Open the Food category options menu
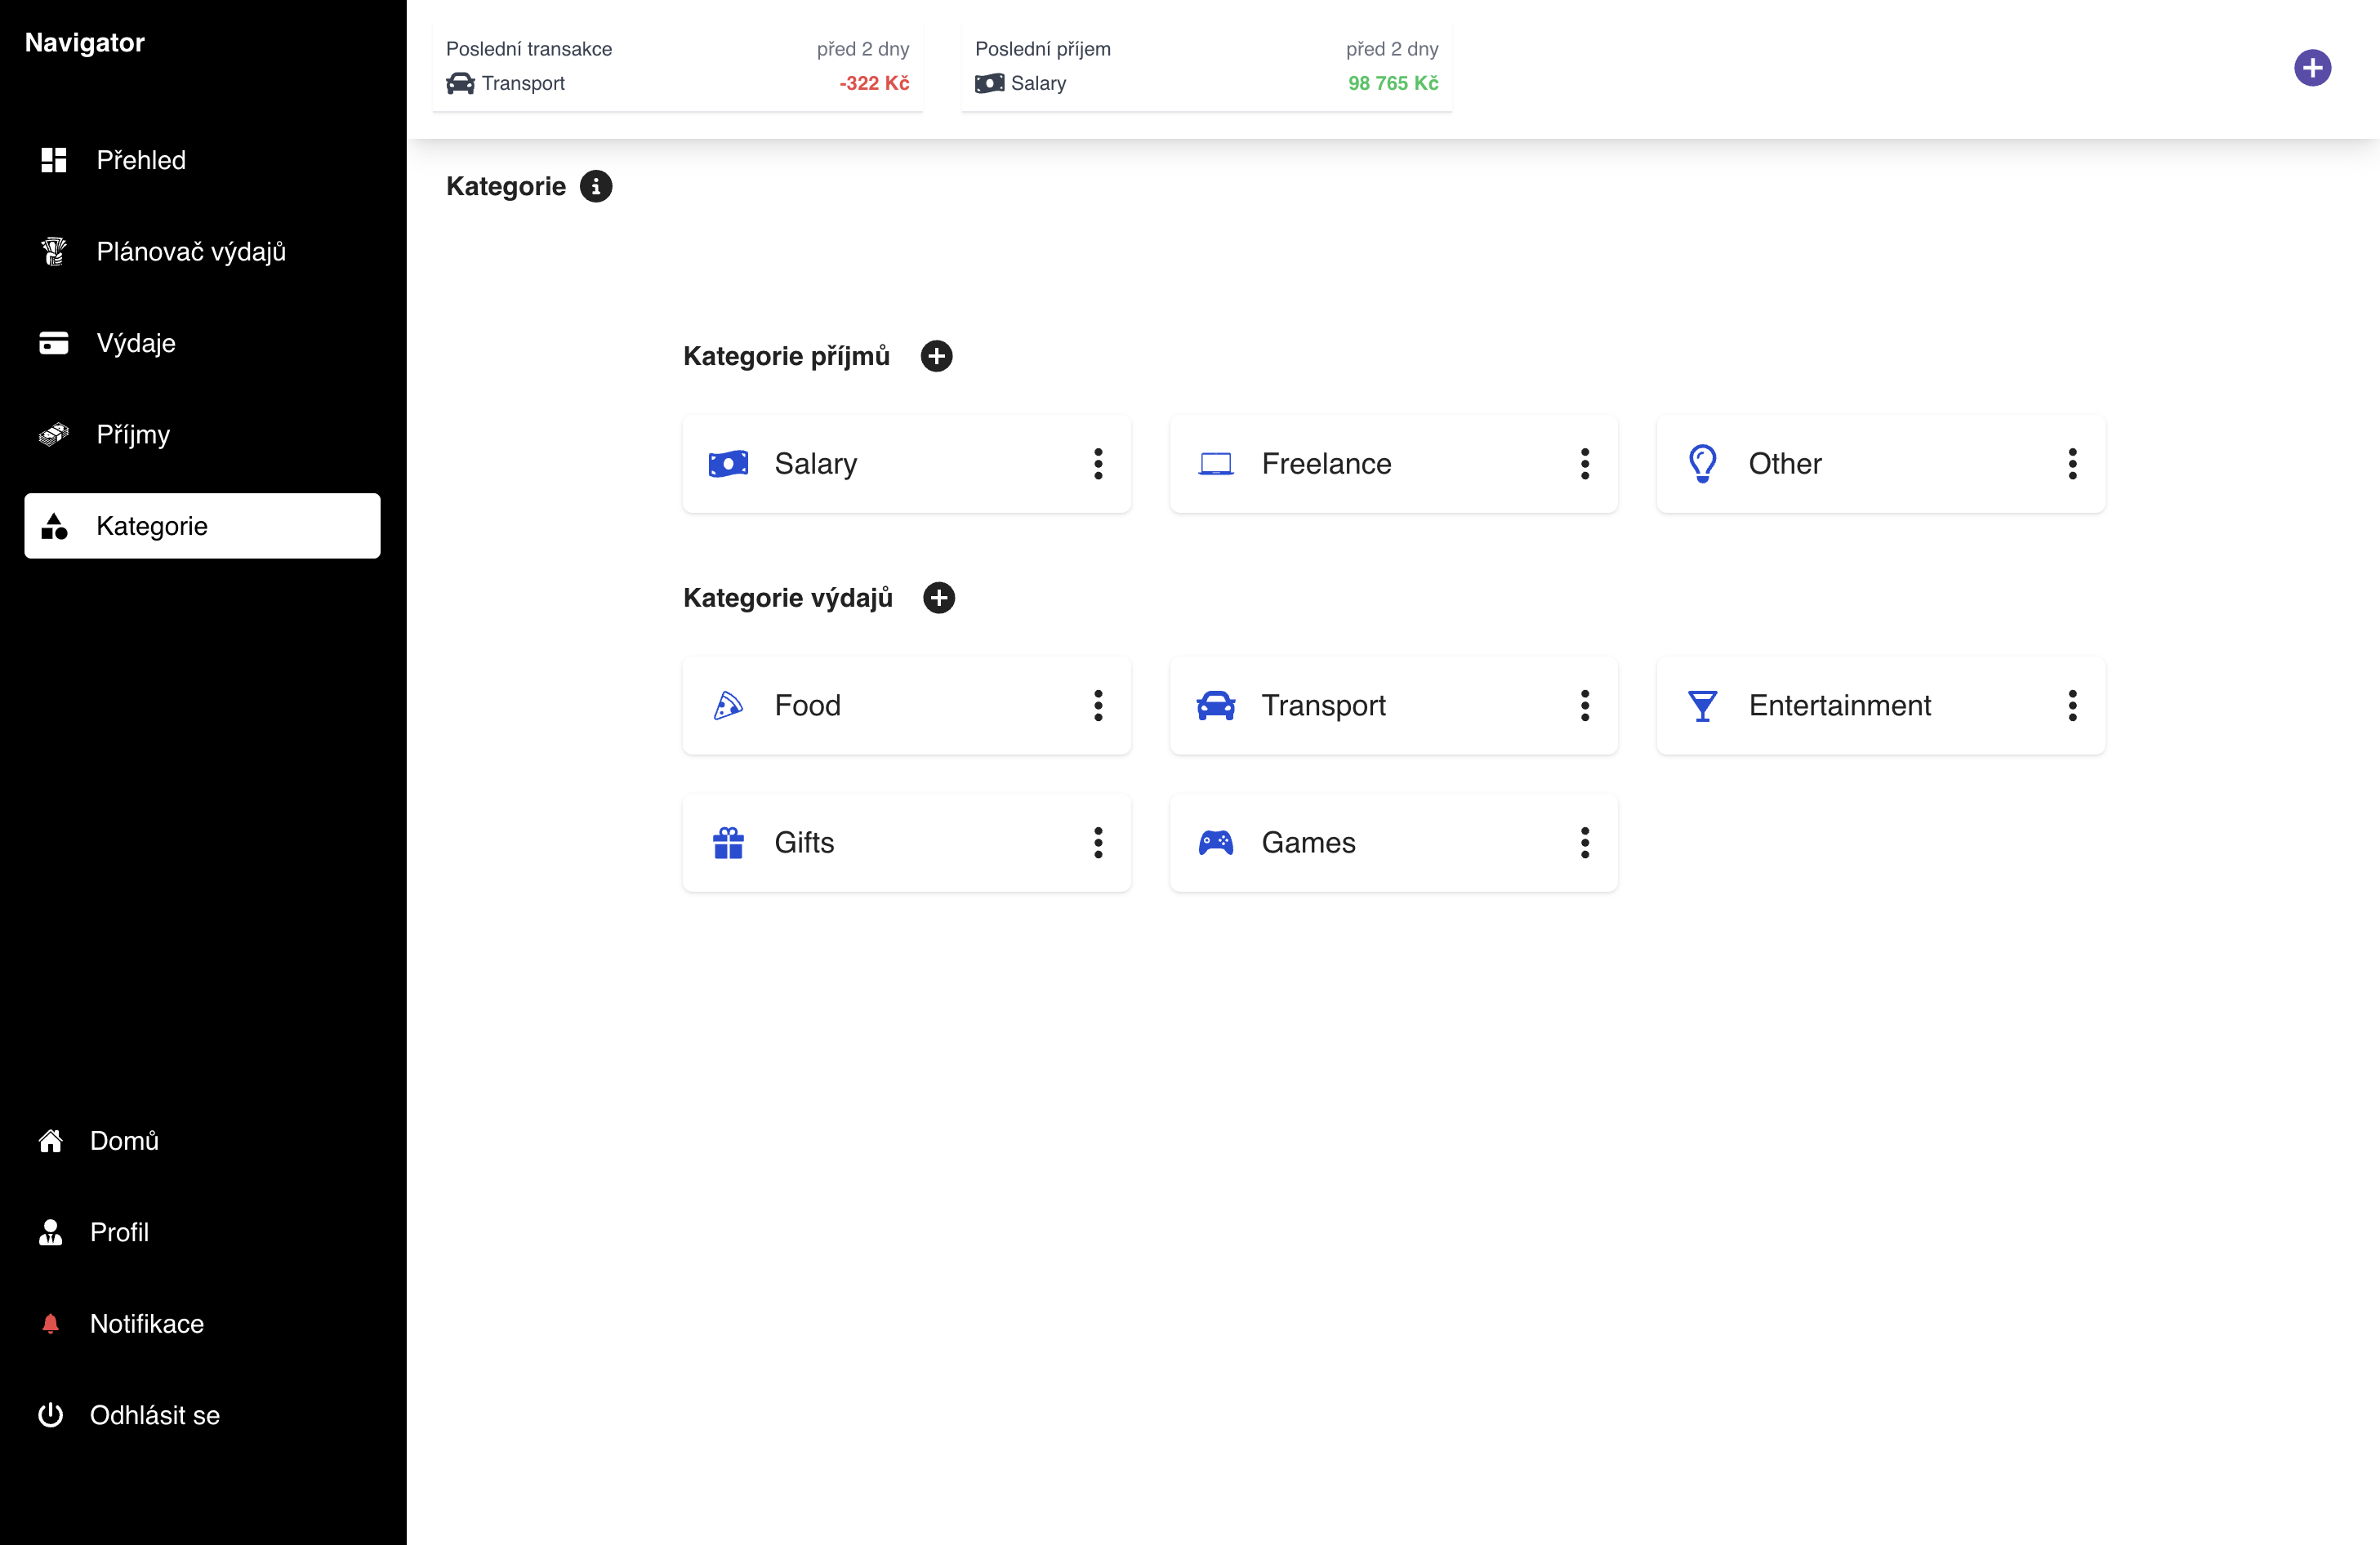 pyautogui.click(x=1098, y=706)
